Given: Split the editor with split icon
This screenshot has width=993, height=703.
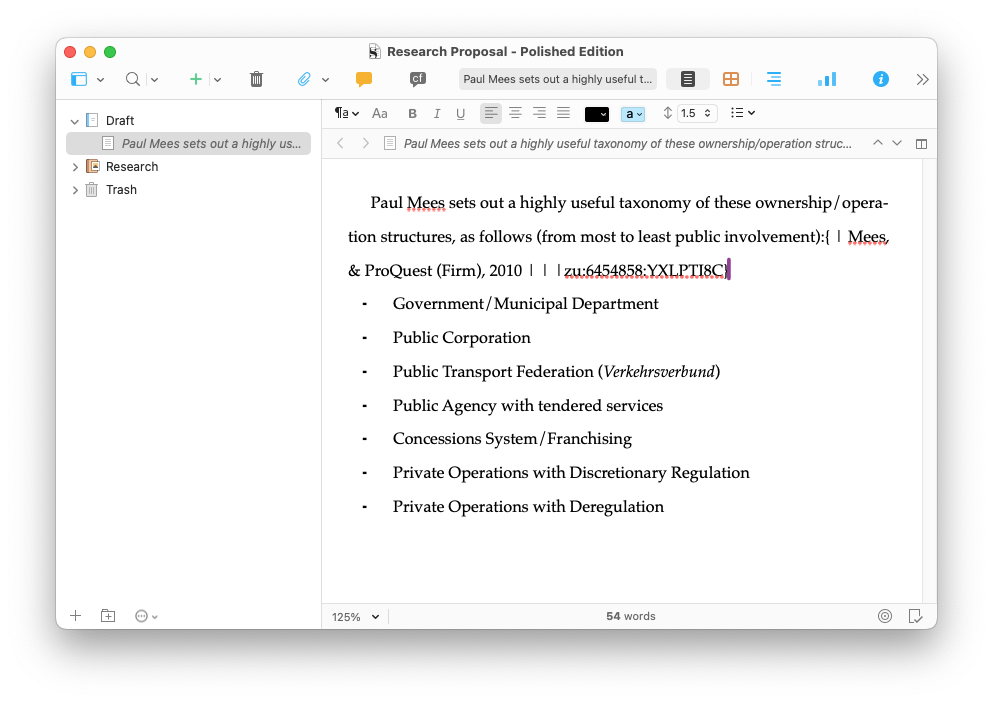Looking at the screenshot, I should [921, 144].
